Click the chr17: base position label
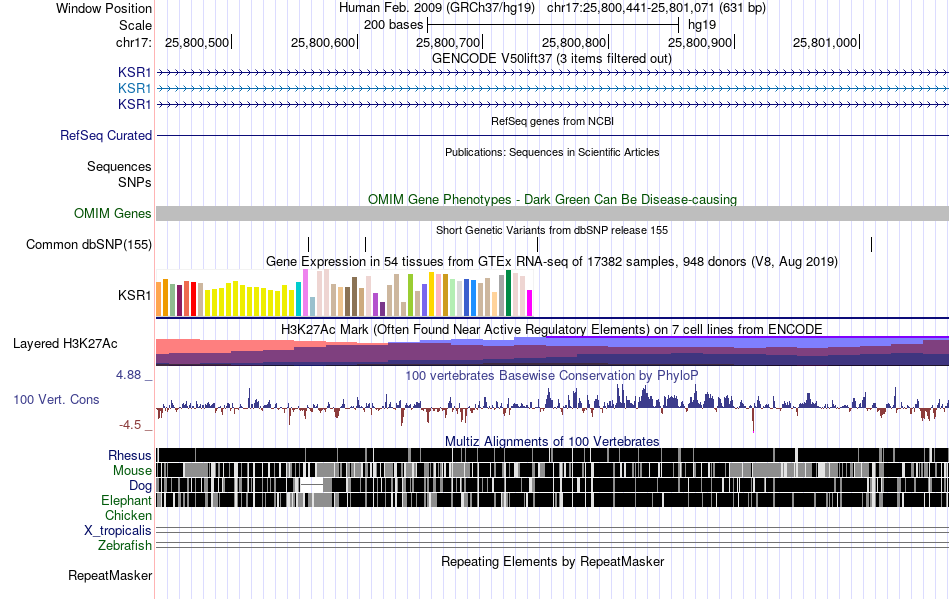 133,42
